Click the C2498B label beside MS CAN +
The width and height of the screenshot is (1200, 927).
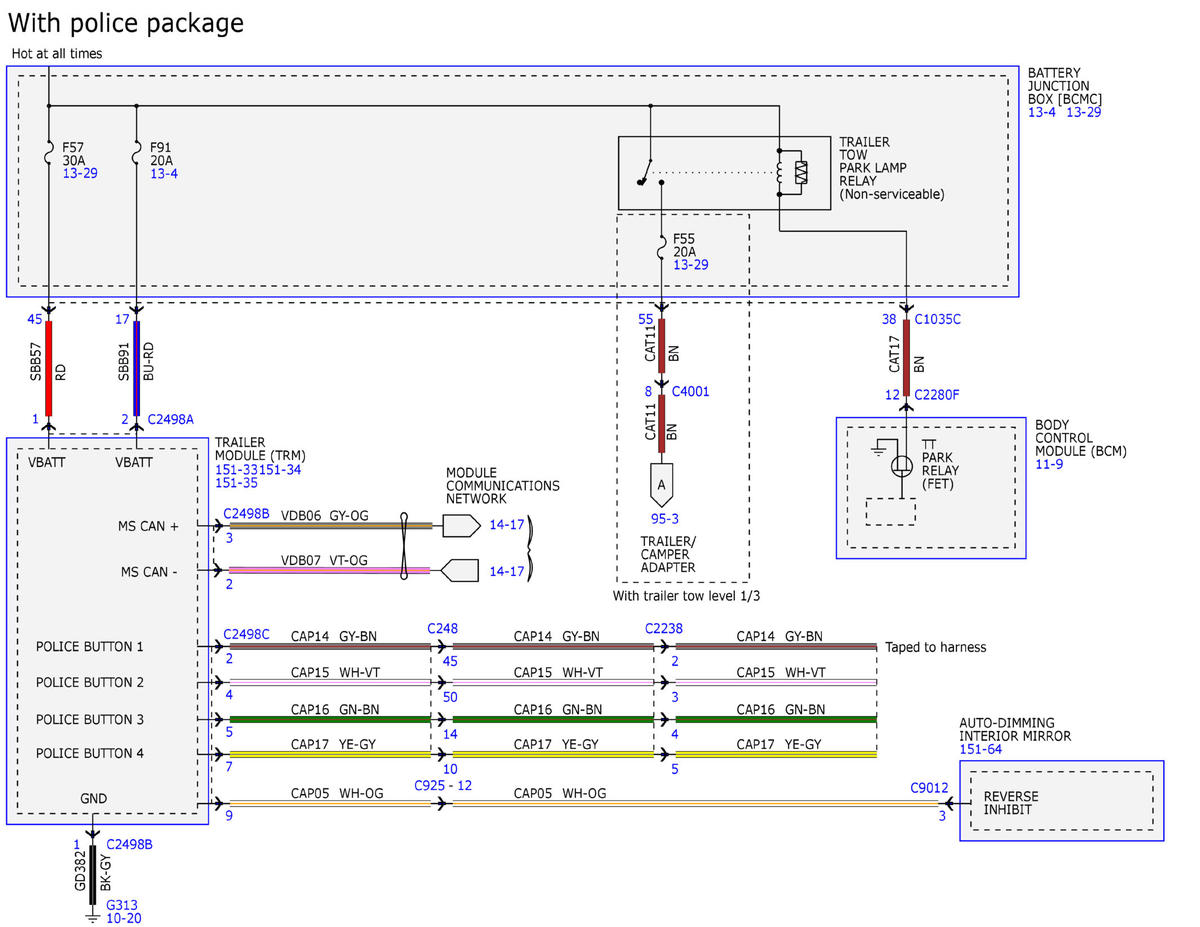coord(246,513)
